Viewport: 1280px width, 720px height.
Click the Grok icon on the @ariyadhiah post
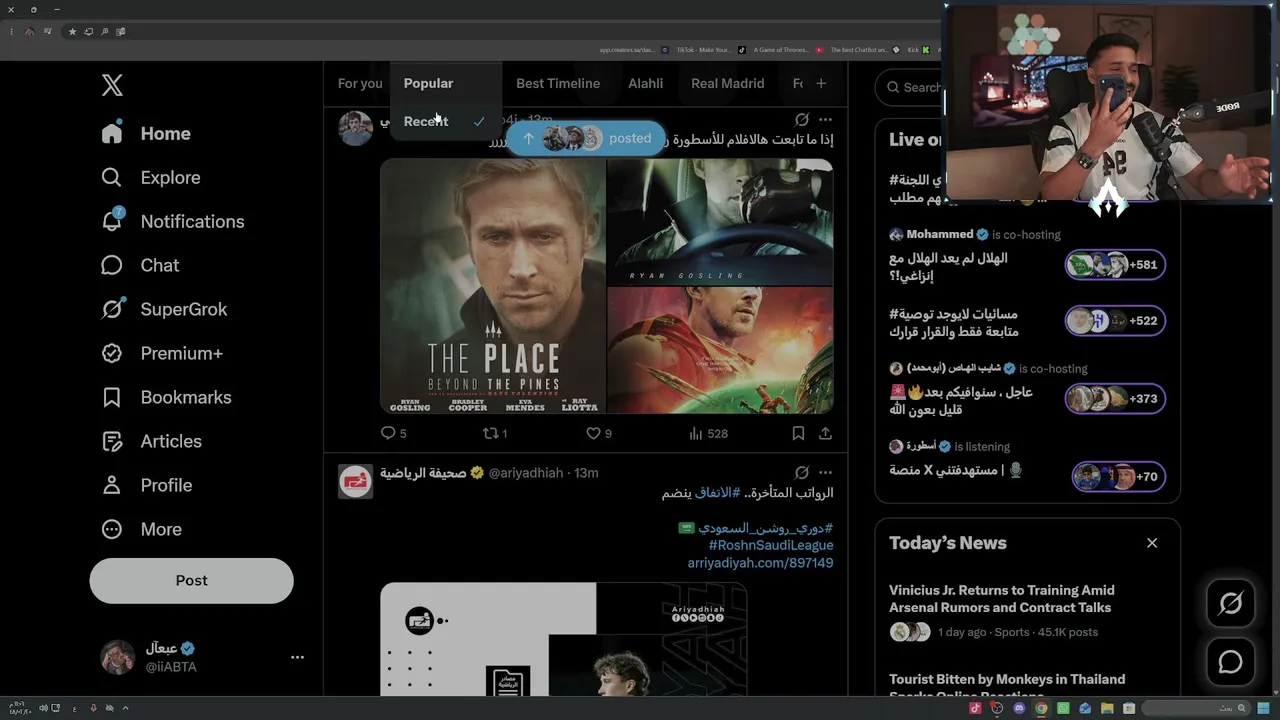(x=801, y=472)
